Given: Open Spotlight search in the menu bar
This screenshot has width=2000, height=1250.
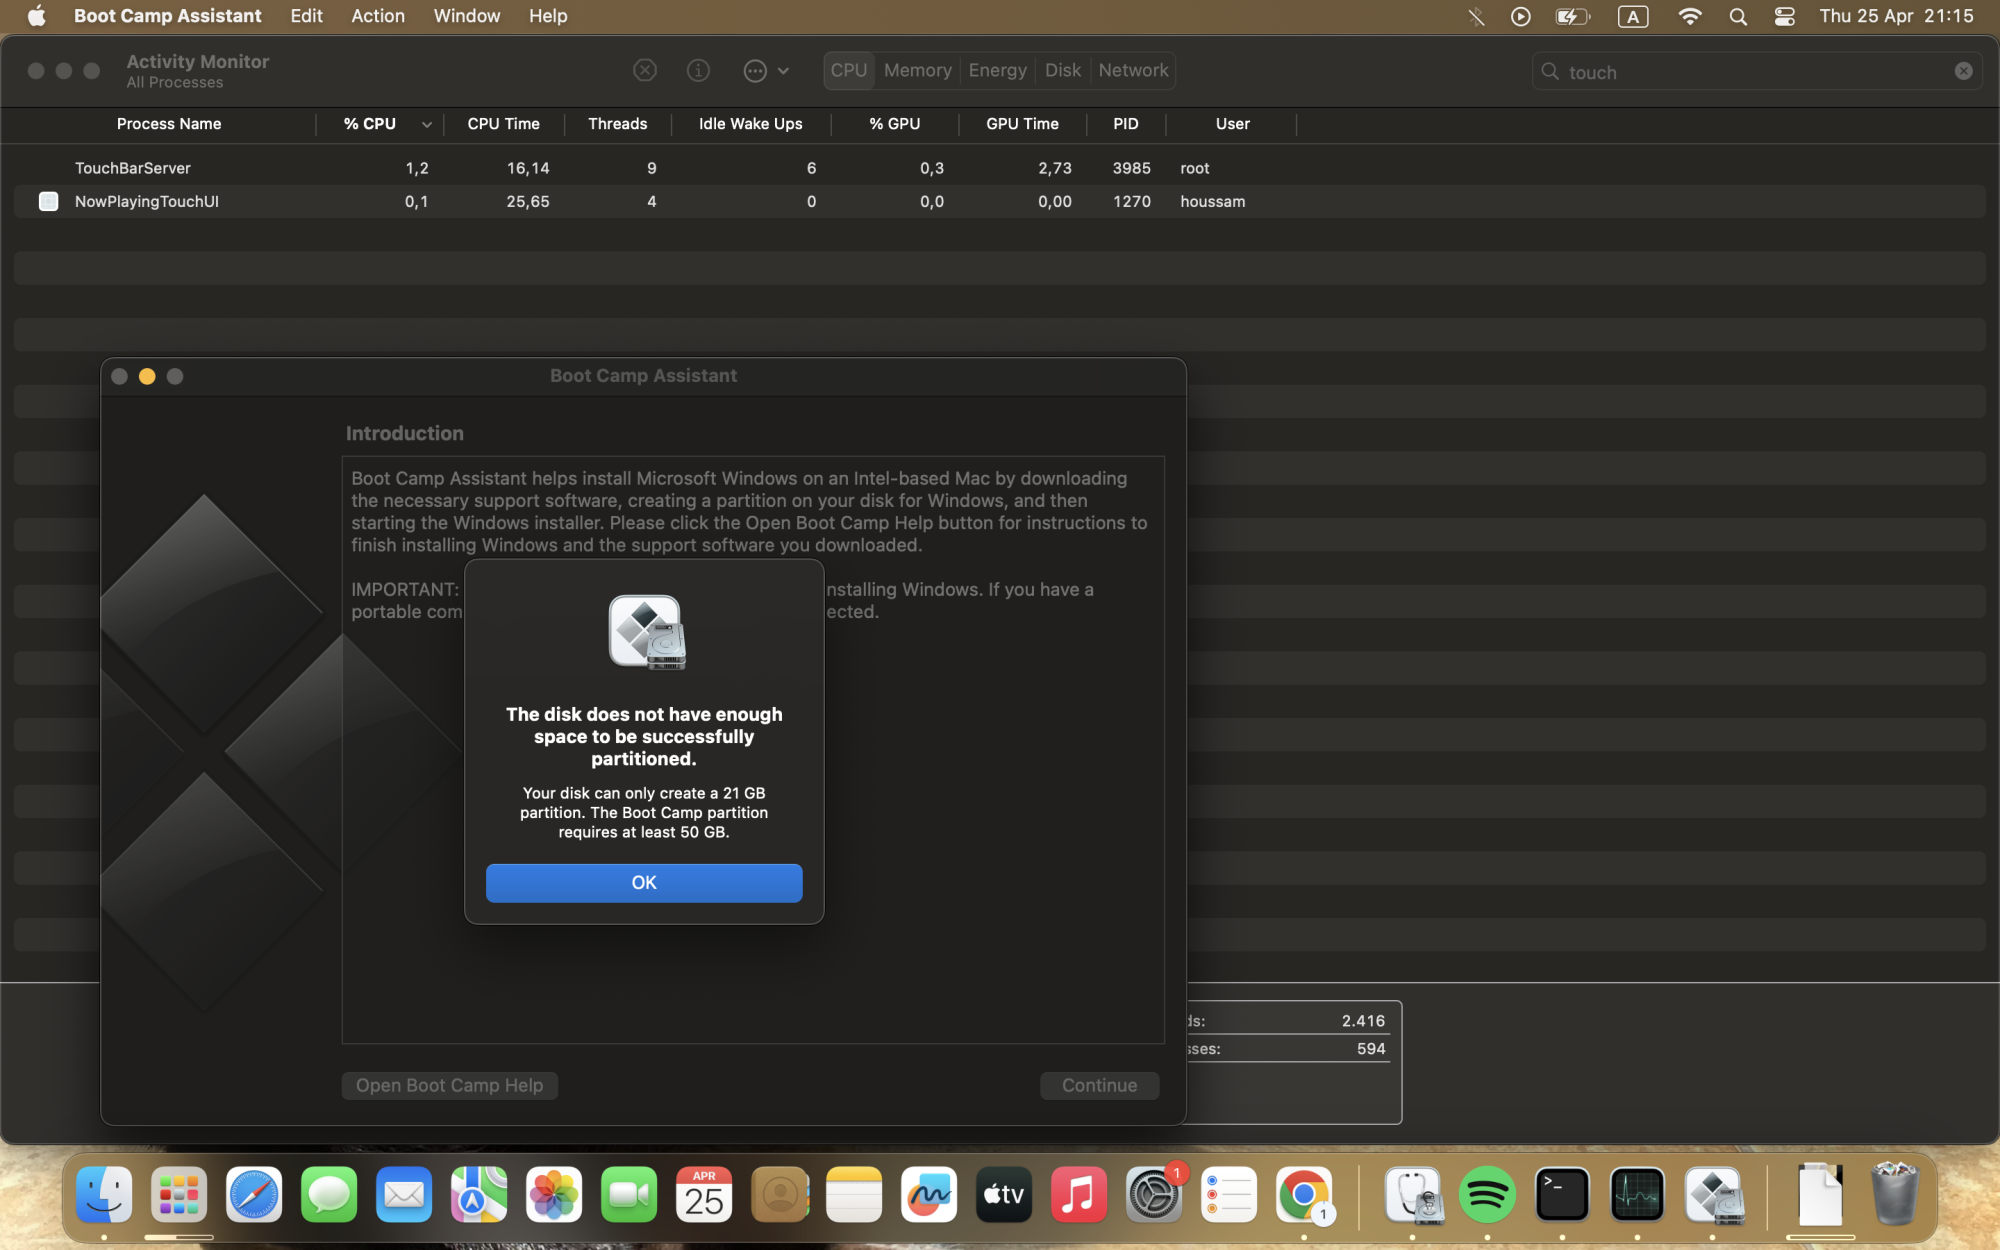Looking at the screenshot, I should pos(1738,16).
